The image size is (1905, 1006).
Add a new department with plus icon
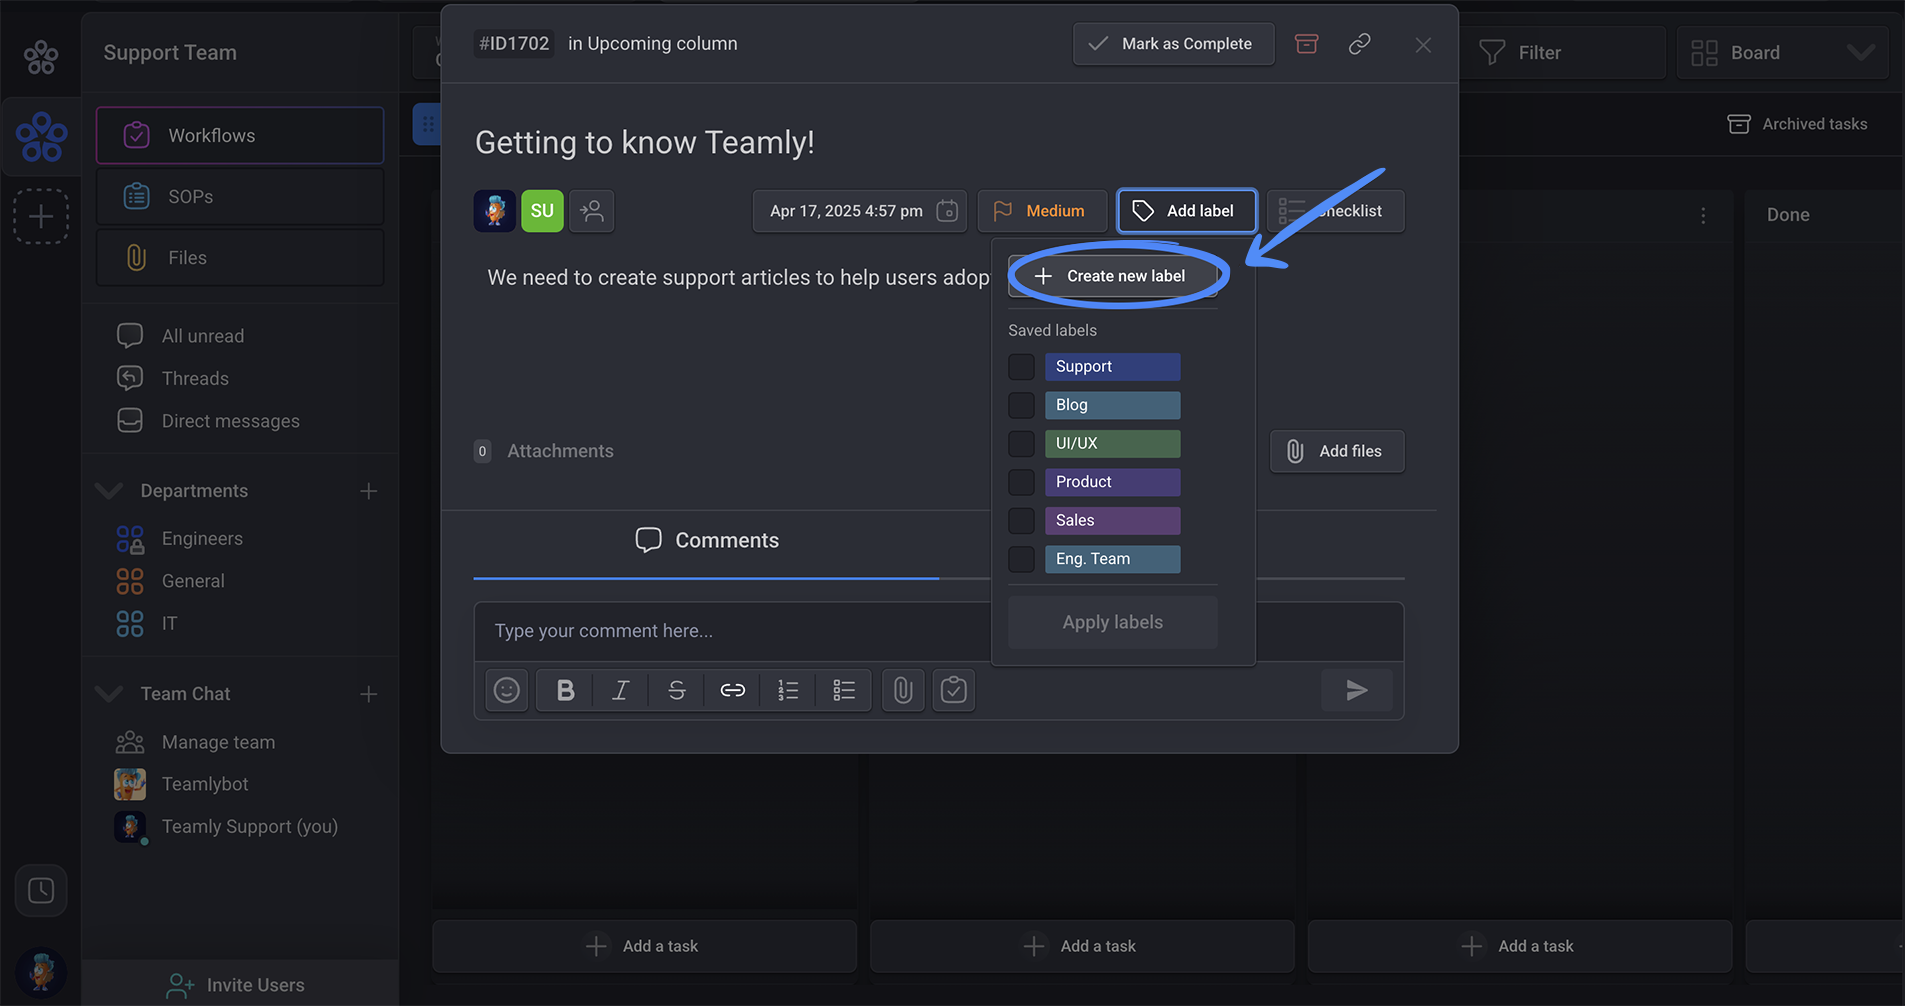point(369,491)
